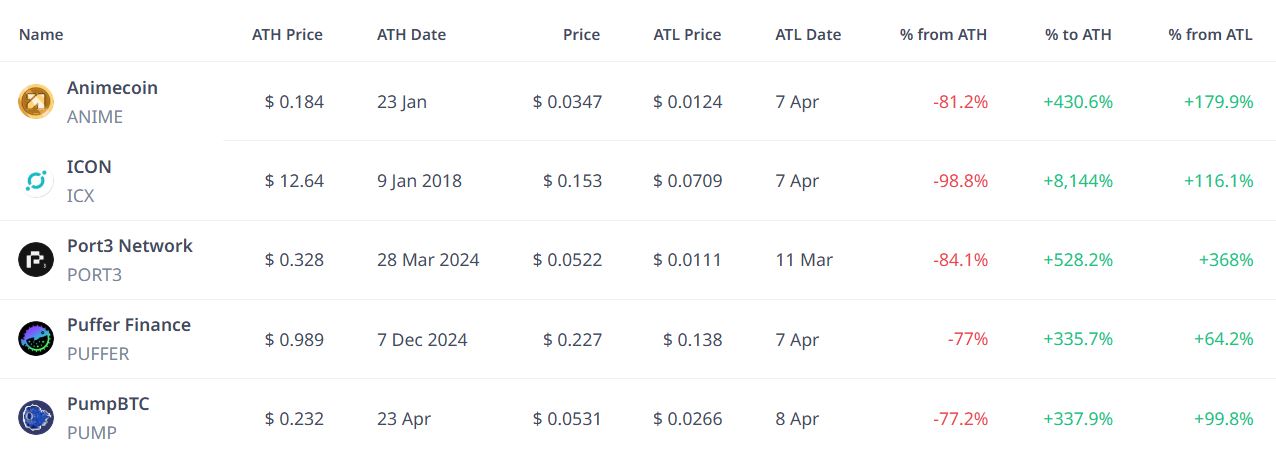This screenshot has width=1276, height=457.
Task: Sort by % from ATL header
Action: (1210, 34)
